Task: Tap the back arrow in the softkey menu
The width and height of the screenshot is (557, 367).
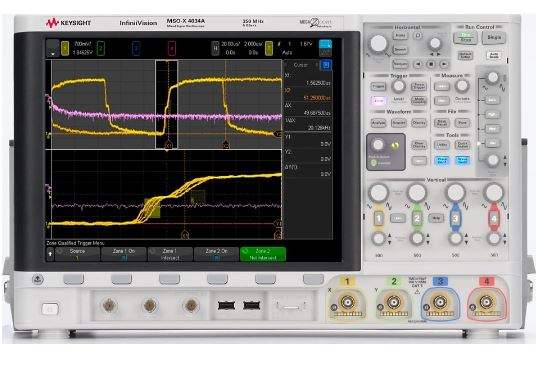Action: (50, 254)
